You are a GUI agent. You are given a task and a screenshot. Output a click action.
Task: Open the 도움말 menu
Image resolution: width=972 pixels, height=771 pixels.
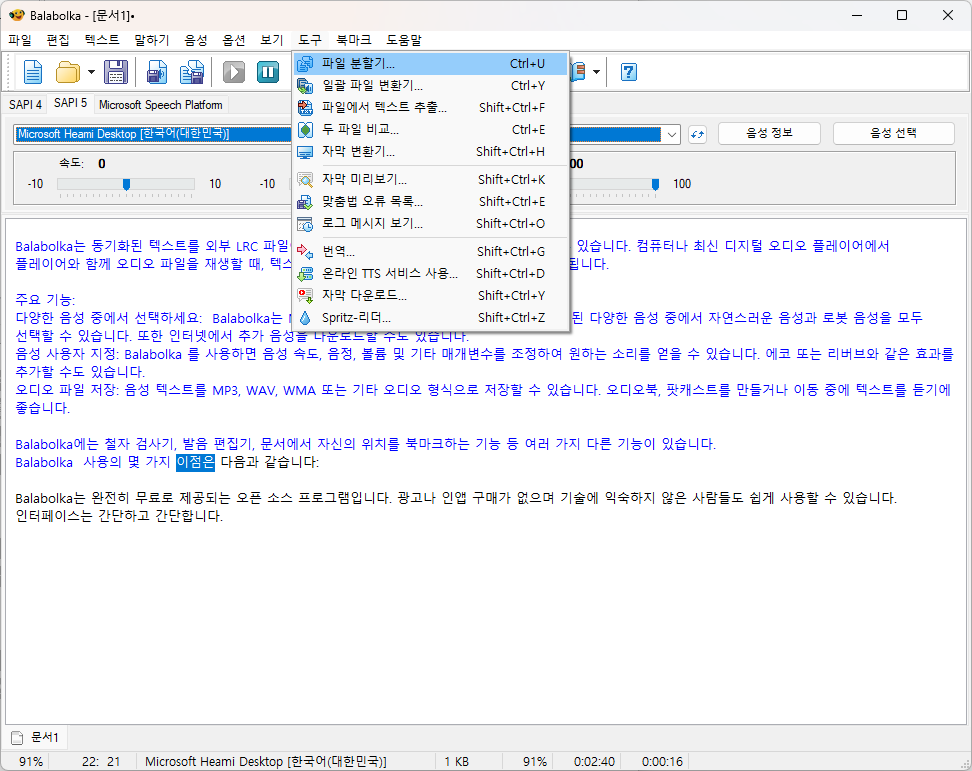coord(404,40)
